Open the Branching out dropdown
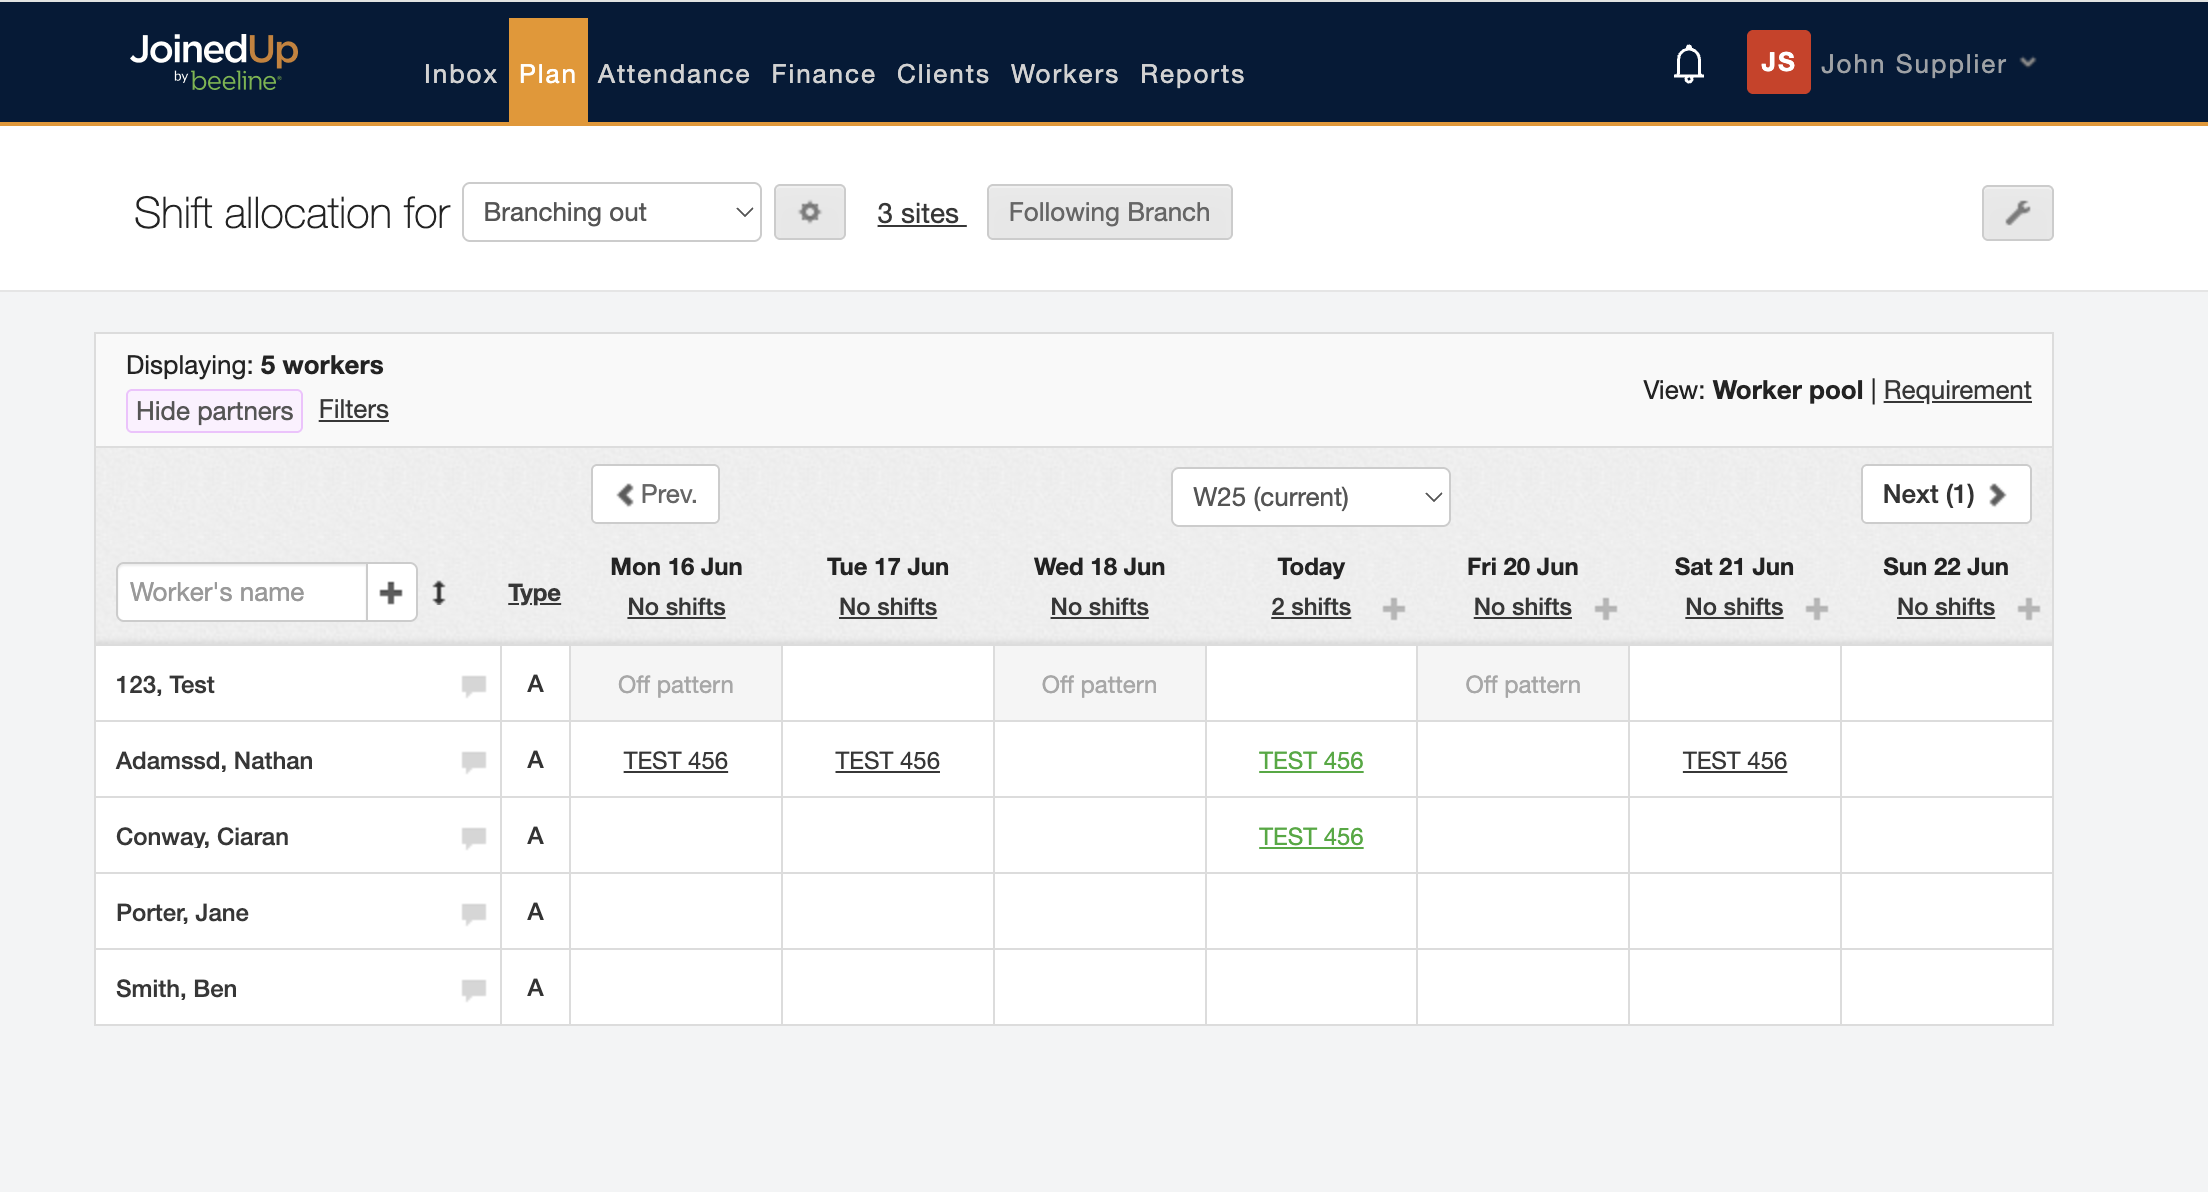This screenshot has height=1192, width=2208. pos(611,212)
